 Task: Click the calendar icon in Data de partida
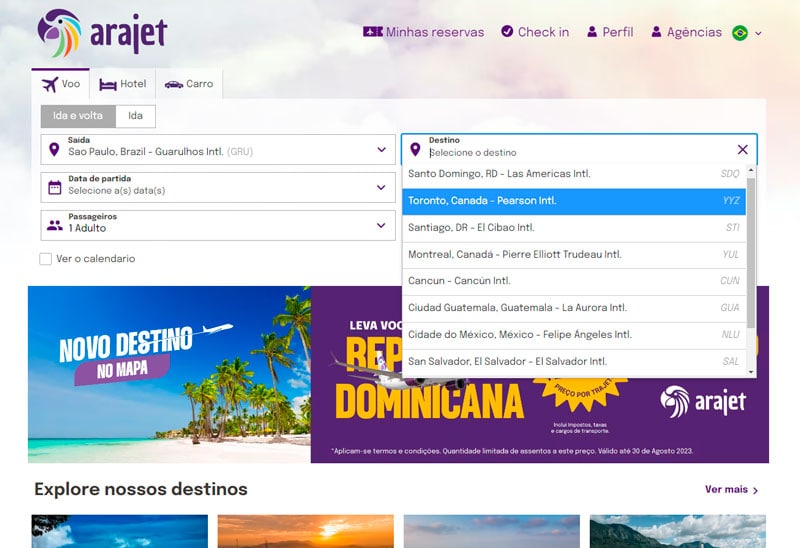point(55,187)
